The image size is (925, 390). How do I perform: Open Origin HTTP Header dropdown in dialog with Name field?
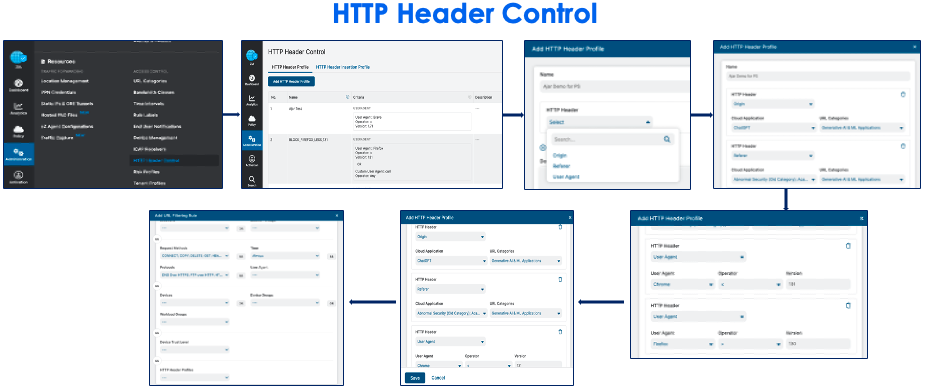pyautogui.click(x=772, y=104)
